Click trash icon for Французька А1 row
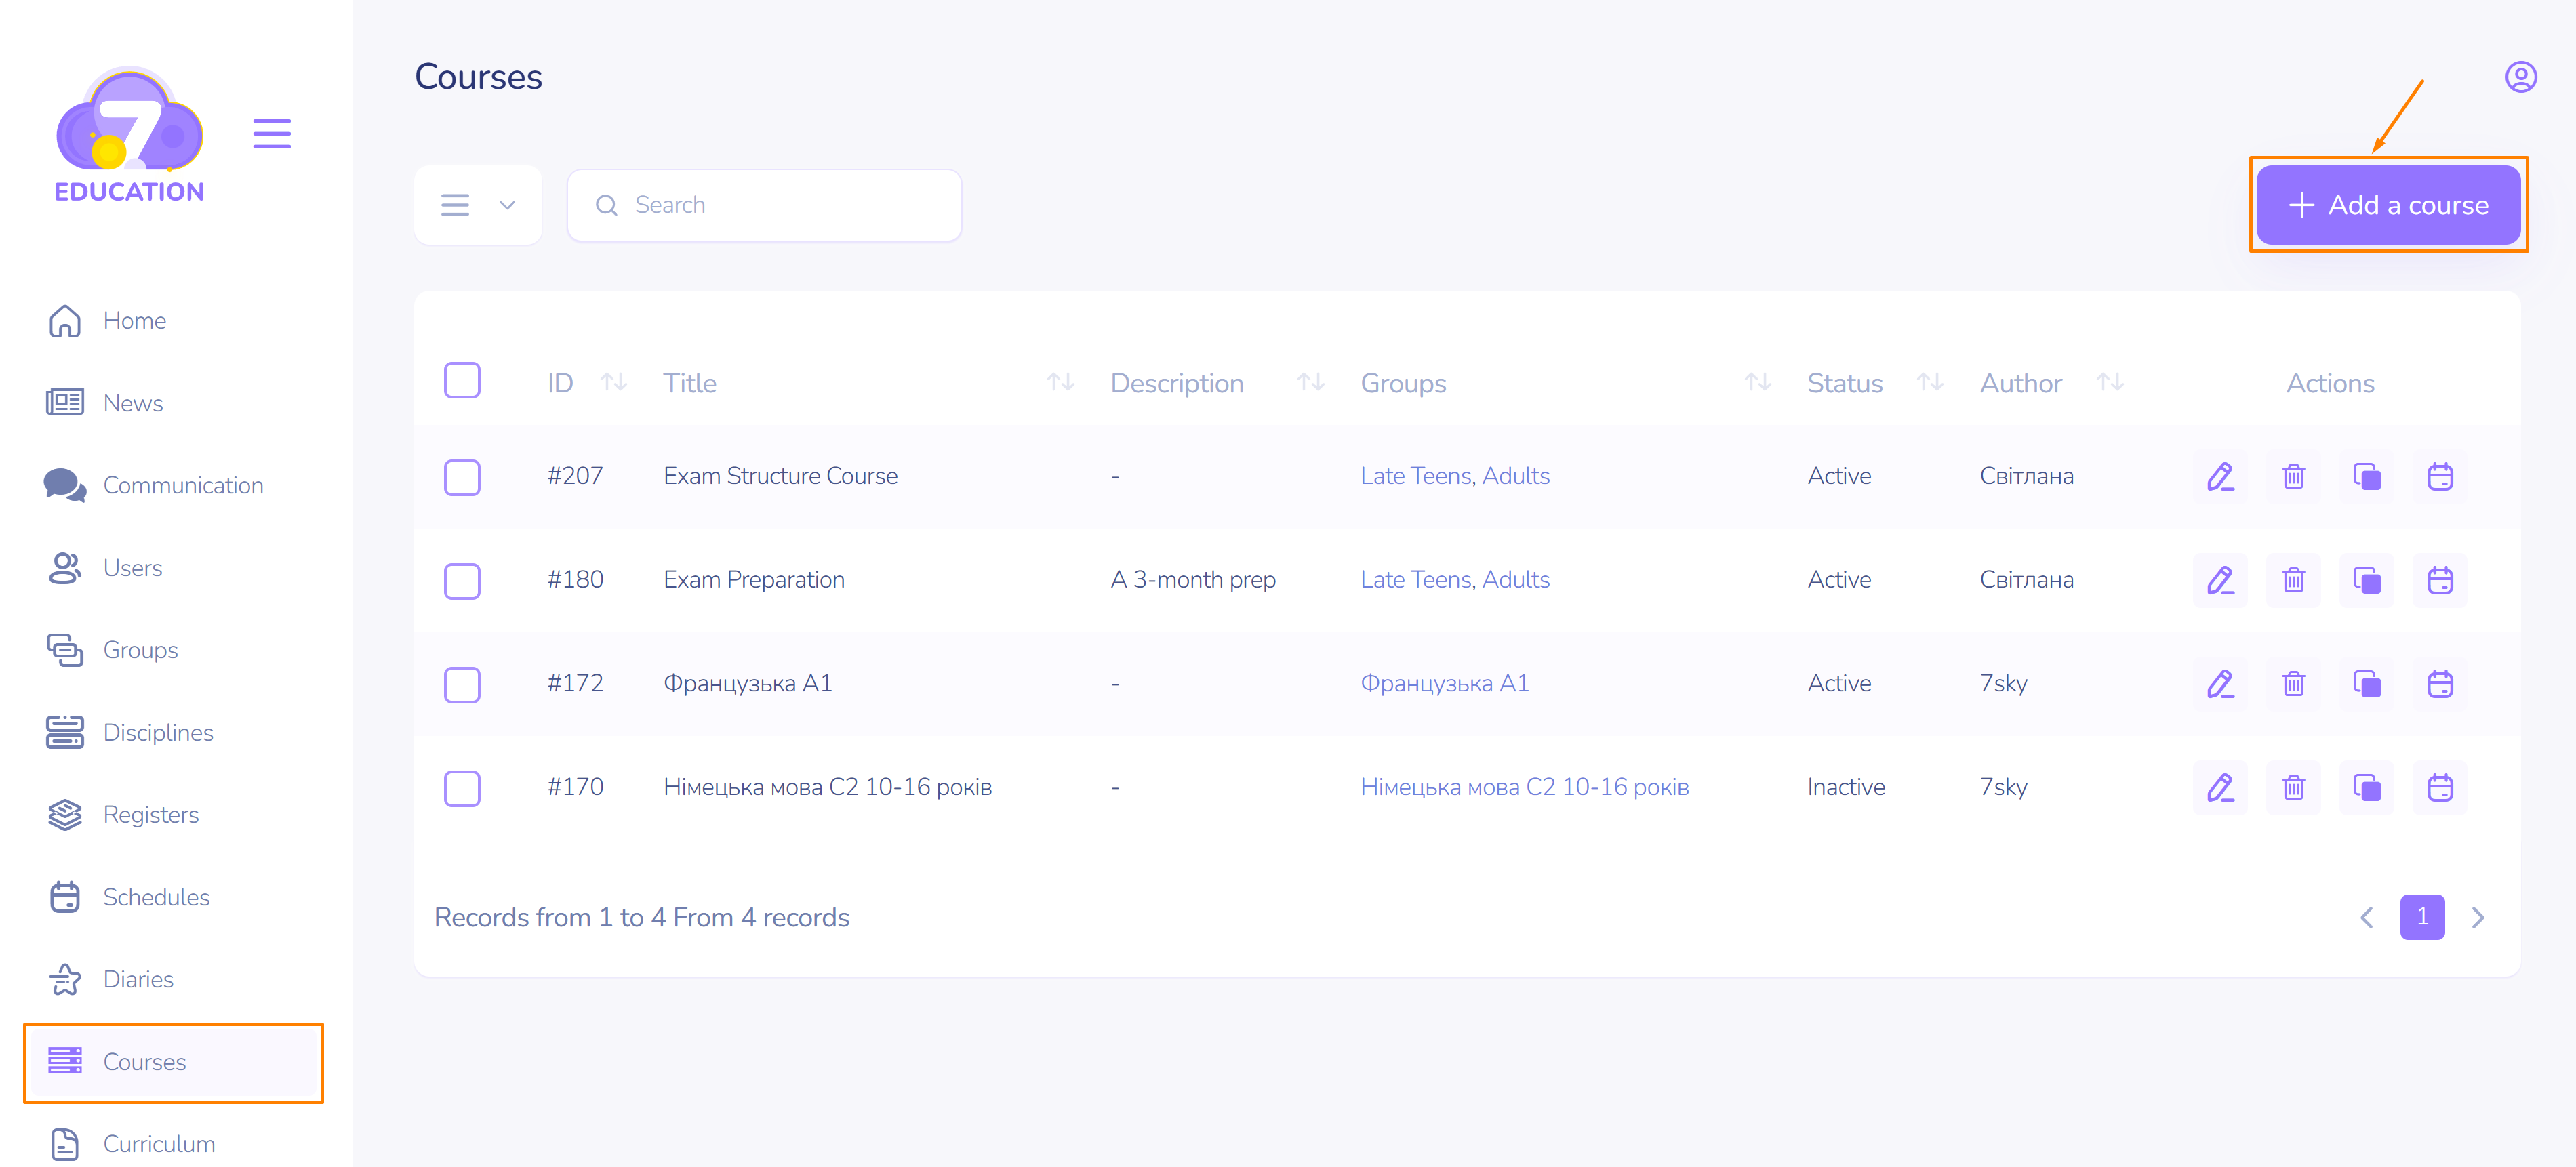The height and width of the screenshot is (1167, 2576). (2293, 684)
